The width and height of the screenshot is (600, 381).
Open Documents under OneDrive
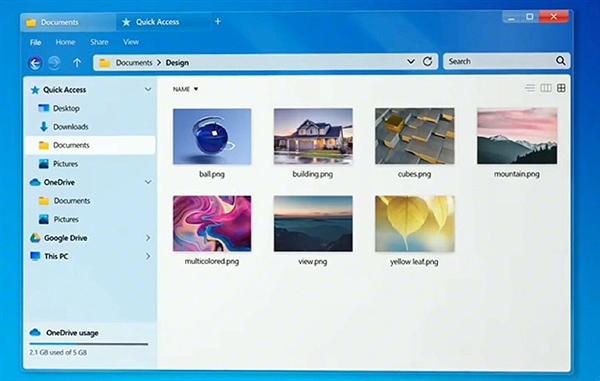90,201
